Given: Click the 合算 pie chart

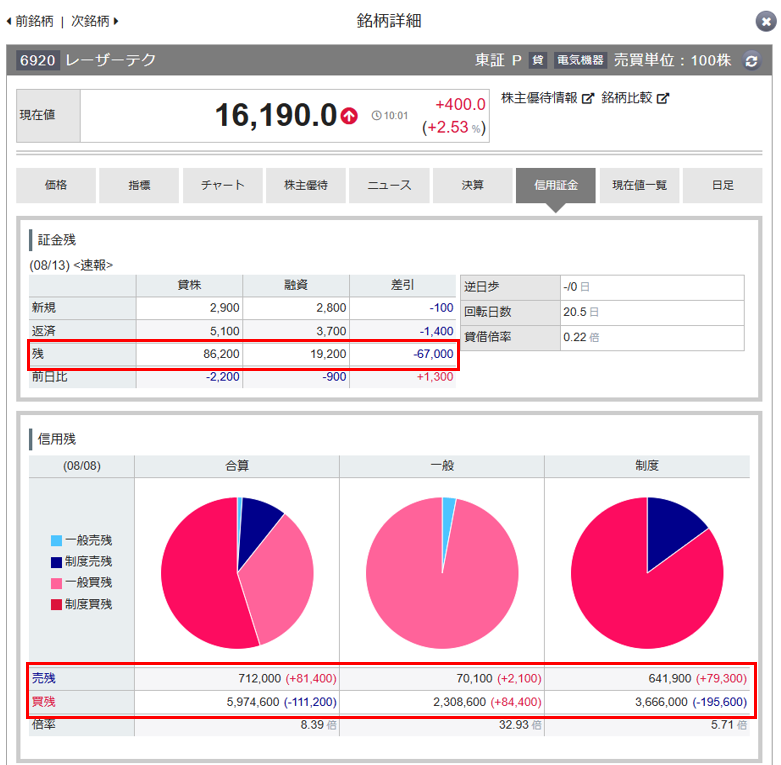Looking at the screenshot, I should click(237, 572).
